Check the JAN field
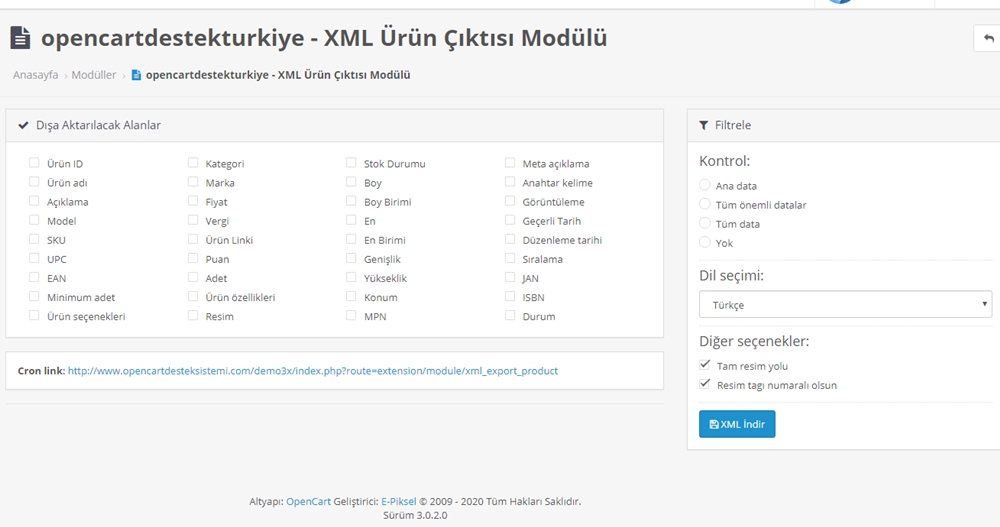Viewport: 1000px width, 527px height. [x=510, y=278]
